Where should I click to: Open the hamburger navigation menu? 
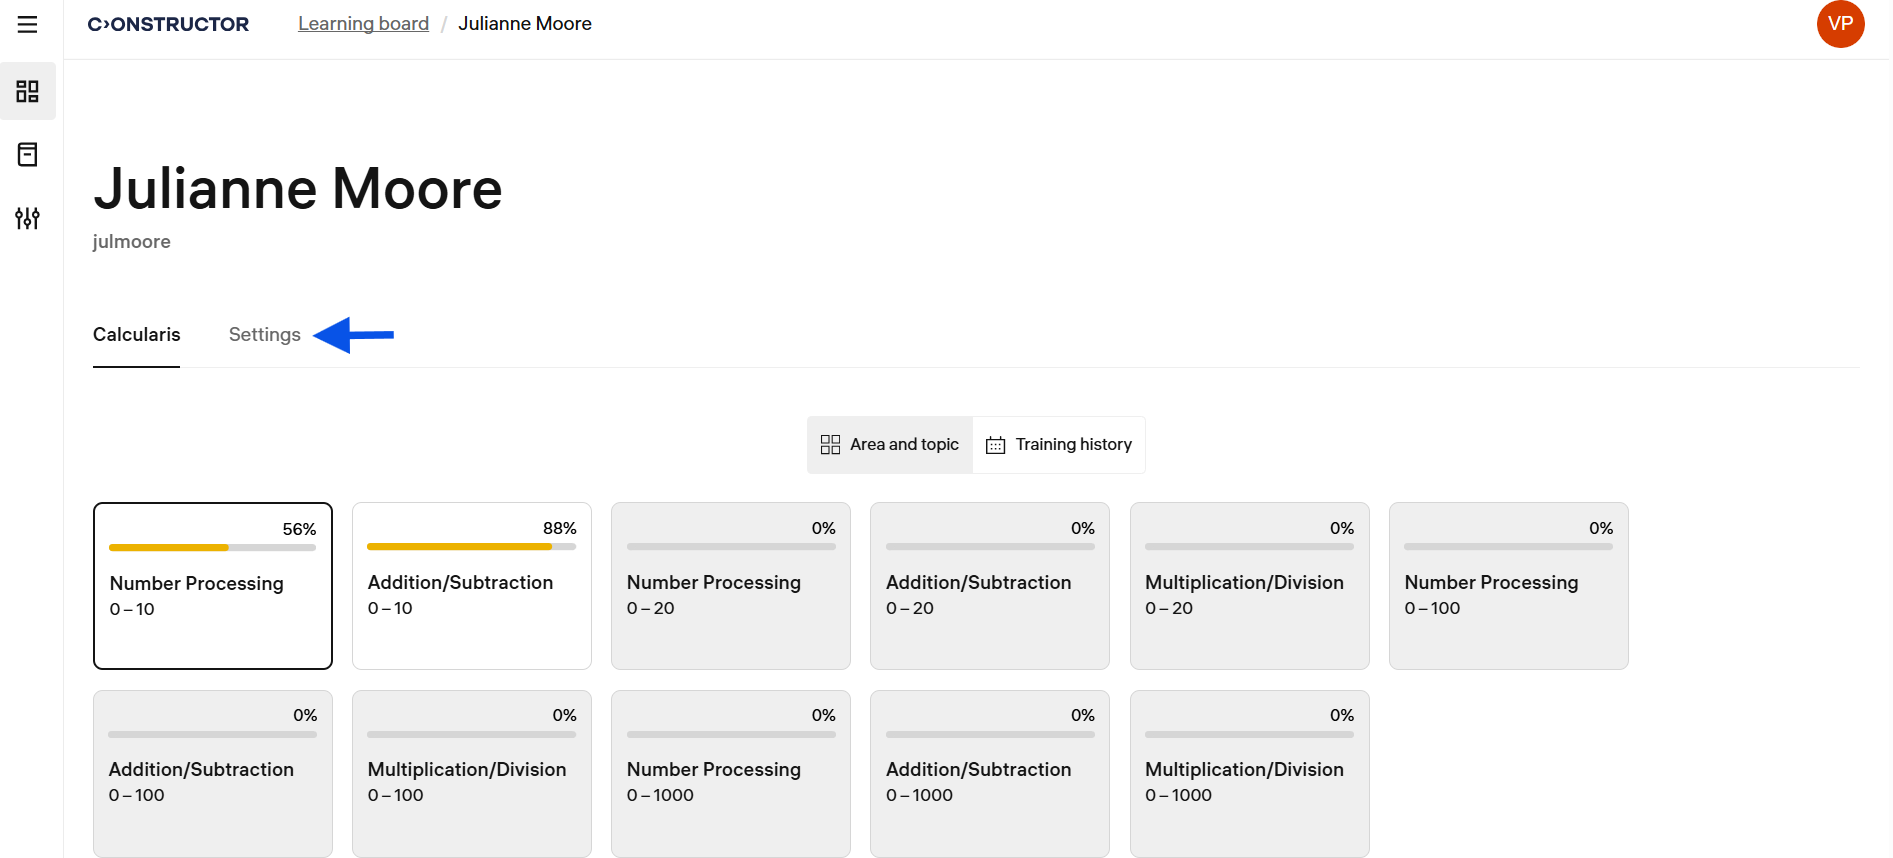coord(27,24)
